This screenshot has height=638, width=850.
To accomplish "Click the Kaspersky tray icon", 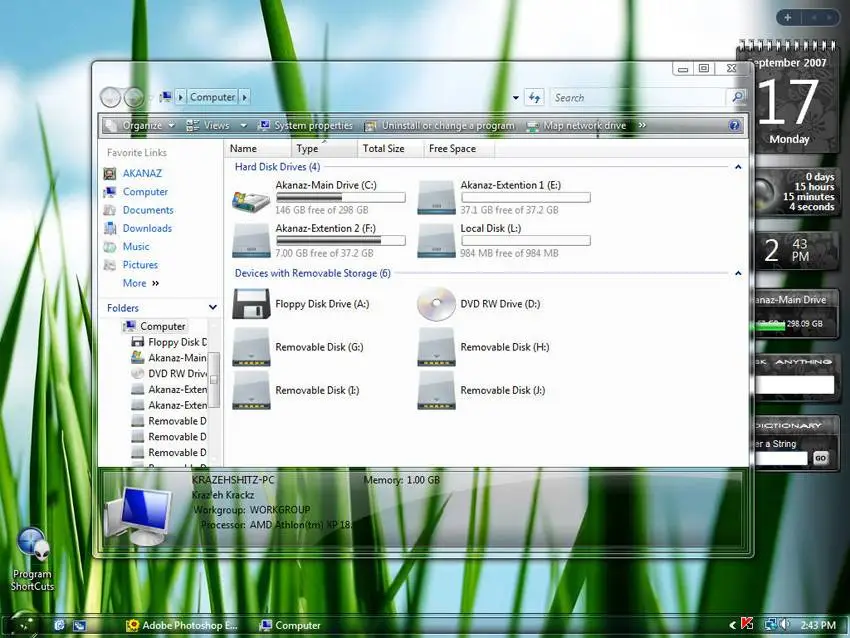I will (746, 624).
